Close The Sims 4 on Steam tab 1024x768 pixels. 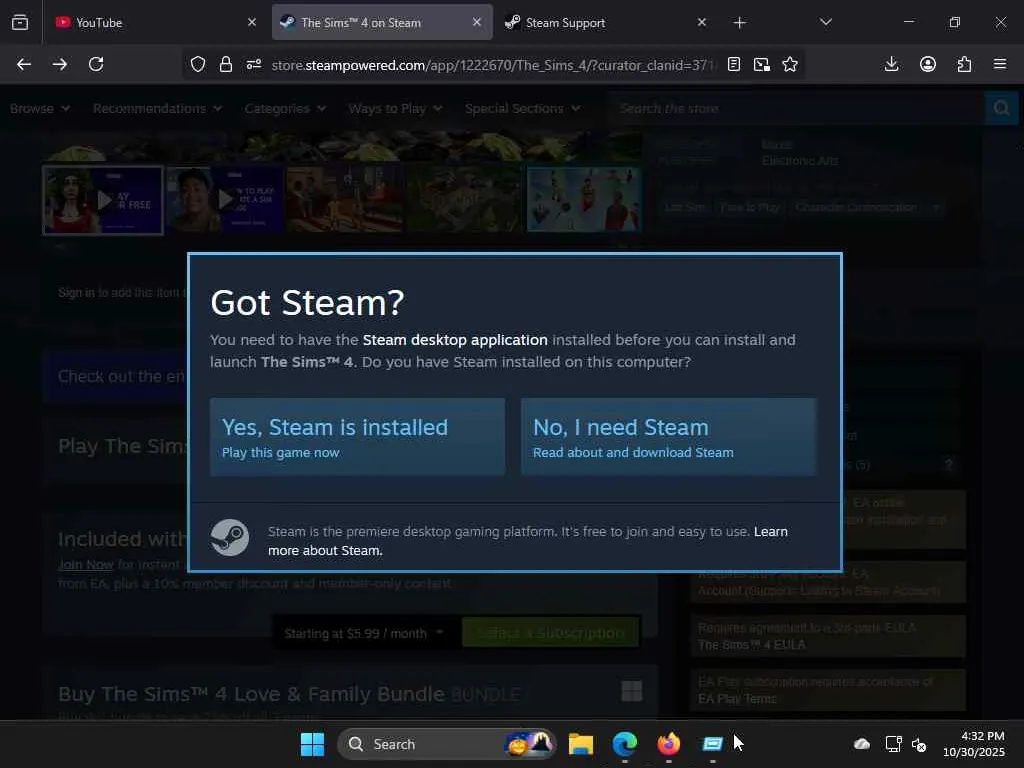click(x=477, y=22)
